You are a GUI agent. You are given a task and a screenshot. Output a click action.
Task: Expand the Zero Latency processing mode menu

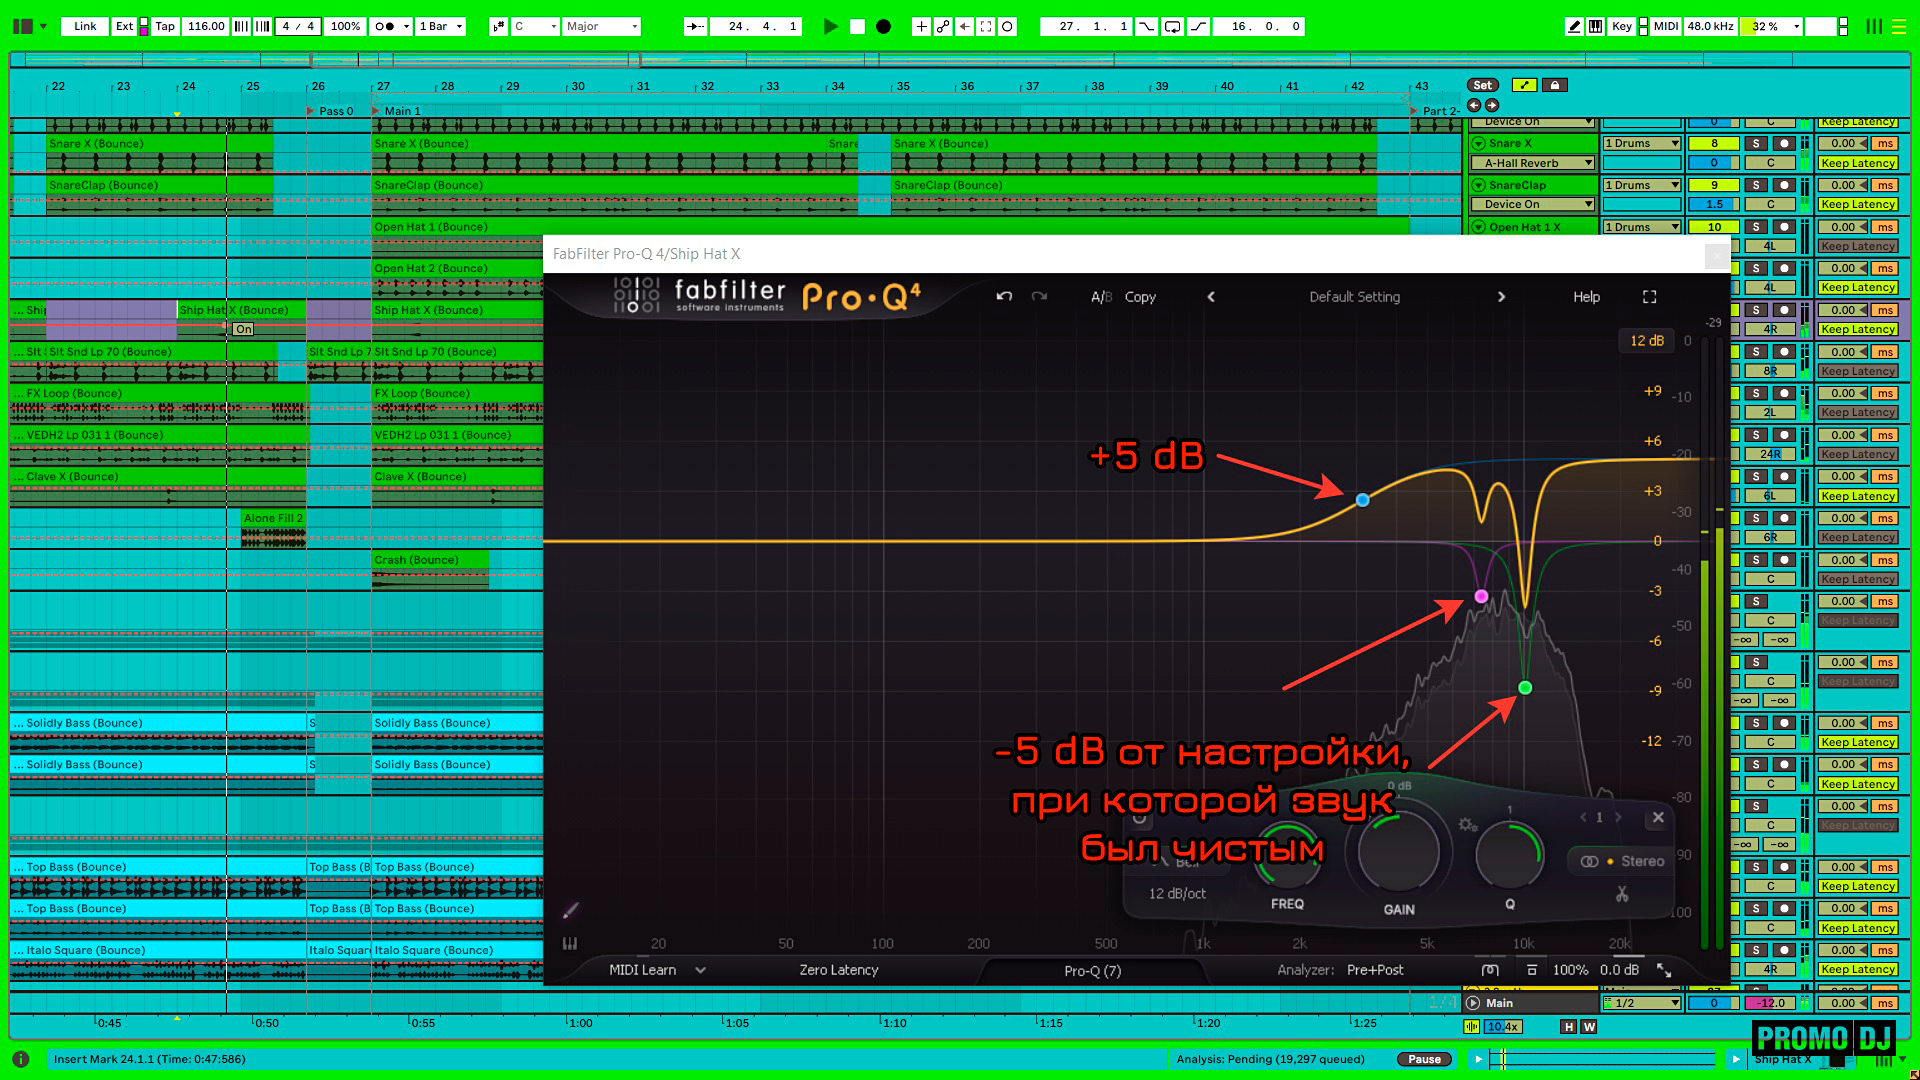(x=838, y=970)
